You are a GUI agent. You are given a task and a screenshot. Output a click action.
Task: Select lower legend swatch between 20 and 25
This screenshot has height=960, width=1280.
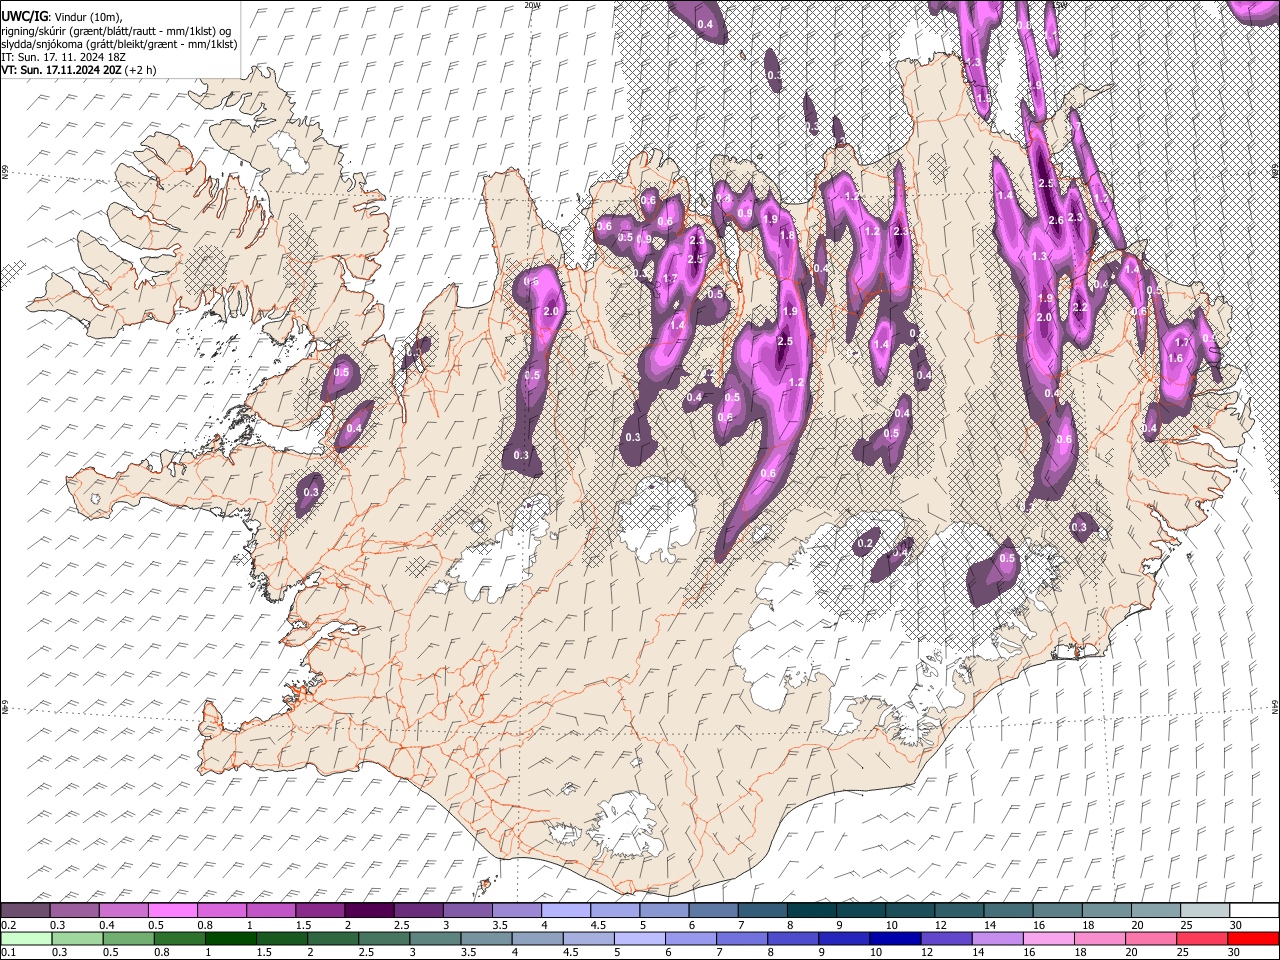coord(1151,939)
